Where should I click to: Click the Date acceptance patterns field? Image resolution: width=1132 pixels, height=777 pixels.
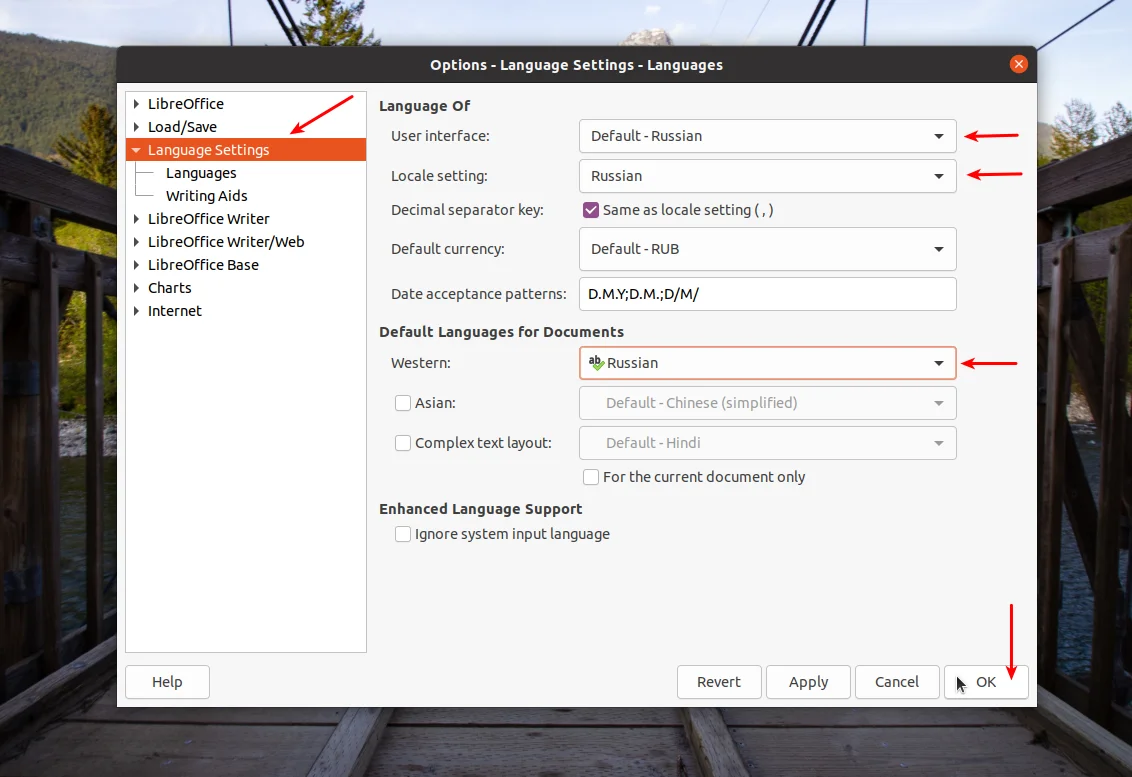point(767,294)
